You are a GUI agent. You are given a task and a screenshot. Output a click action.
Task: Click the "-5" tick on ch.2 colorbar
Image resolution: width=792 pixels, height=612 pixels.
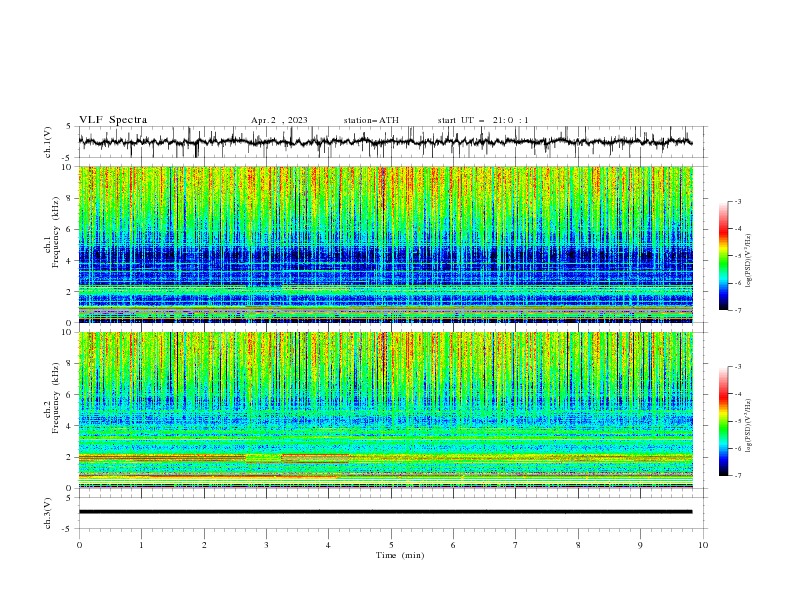click(738, 421)
